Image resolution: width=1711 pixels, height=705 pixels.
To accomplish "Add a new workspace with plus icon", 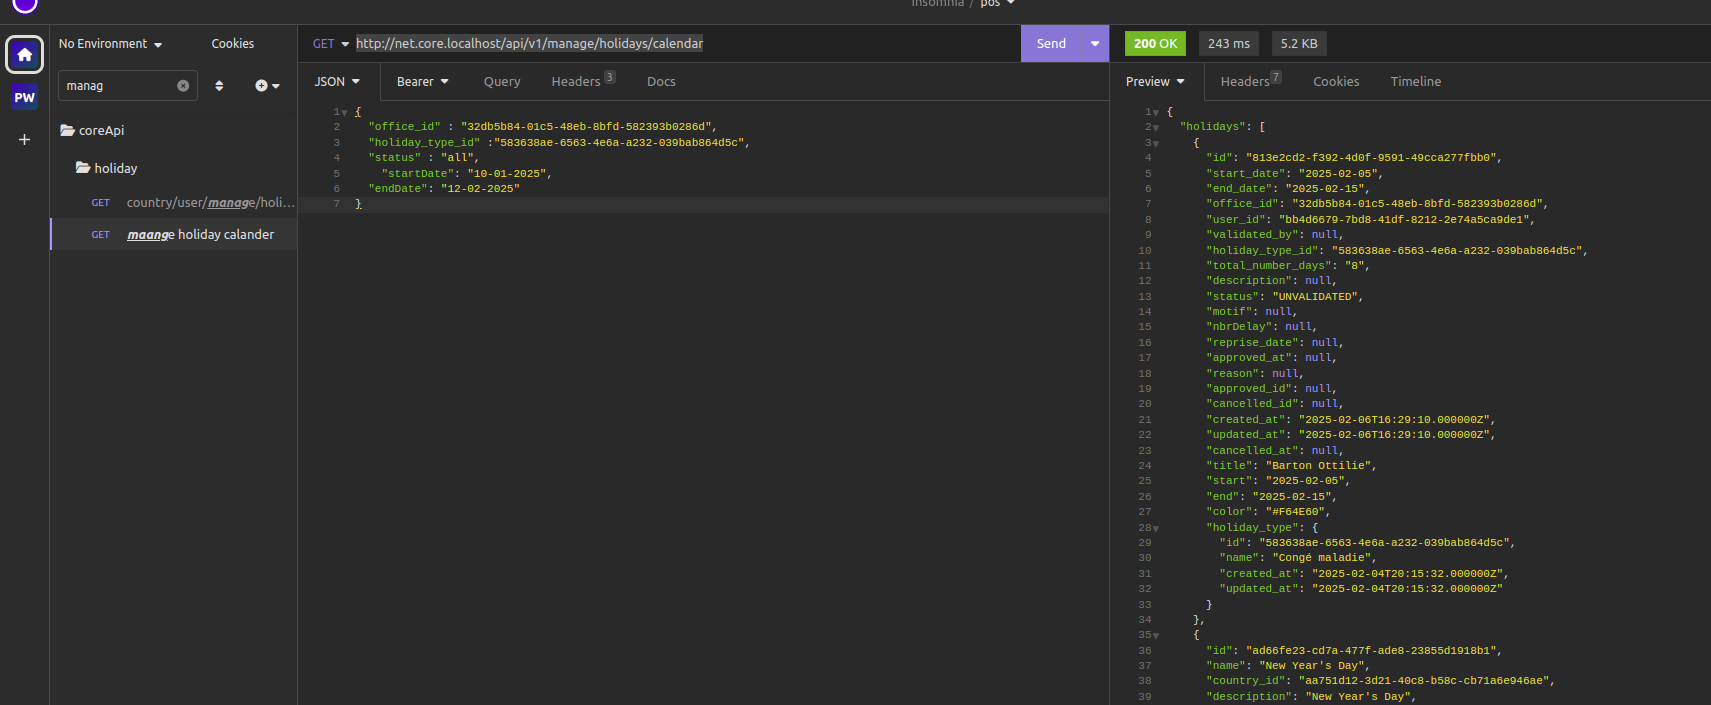I will point(24,139).
